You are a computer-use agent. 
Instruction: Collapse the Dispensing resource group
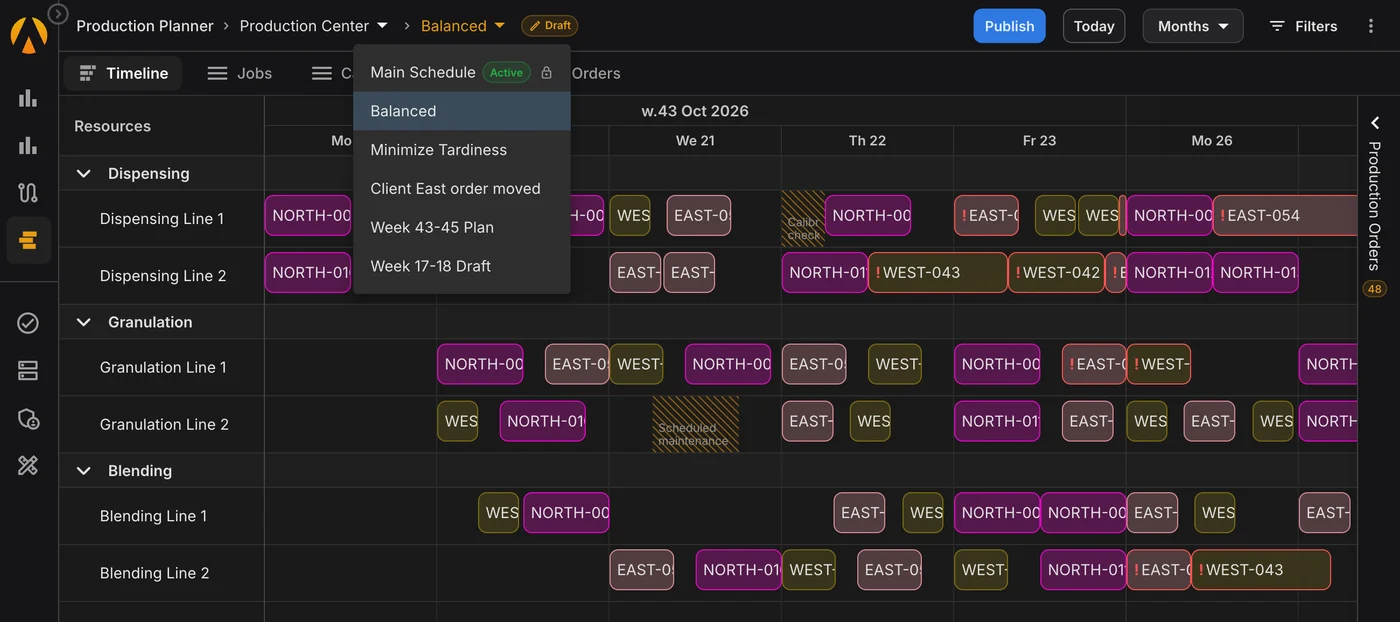(x=84, y=174)
